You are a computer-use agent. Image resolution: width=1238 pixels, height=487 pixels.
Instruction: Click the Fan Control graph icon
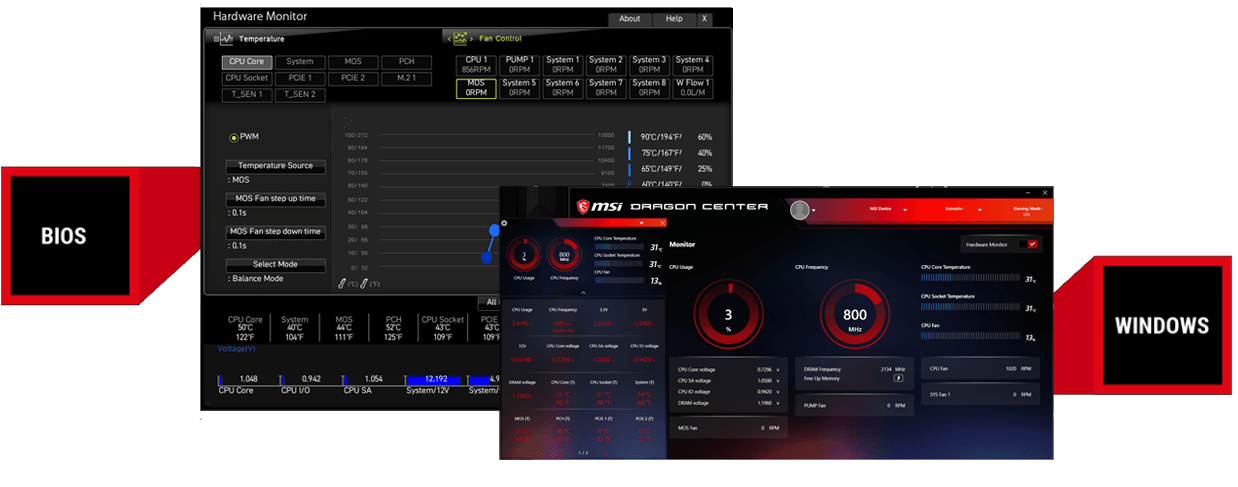460,39
